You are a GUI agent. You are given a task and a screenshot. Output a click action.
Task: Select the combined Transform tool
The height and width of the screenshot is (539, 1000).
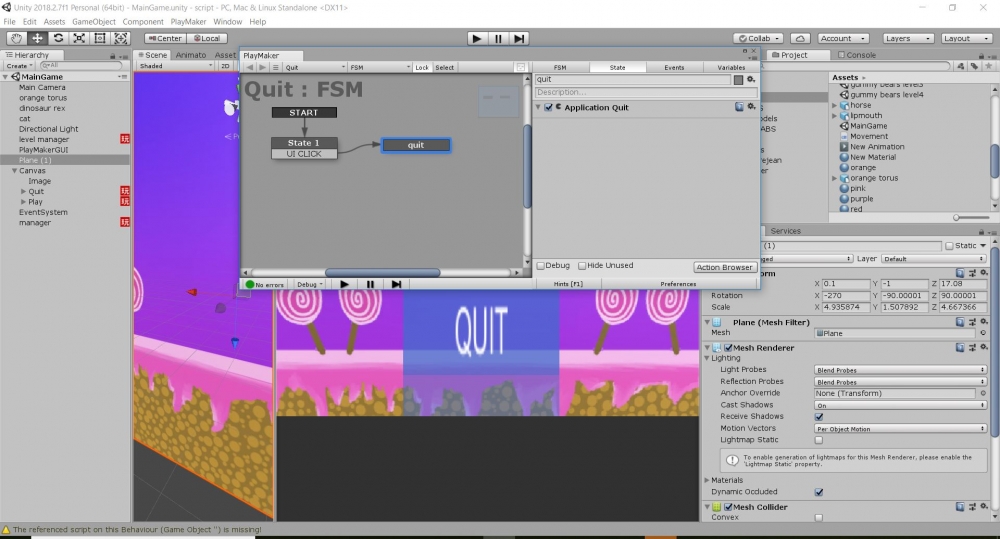coord(121,38)
